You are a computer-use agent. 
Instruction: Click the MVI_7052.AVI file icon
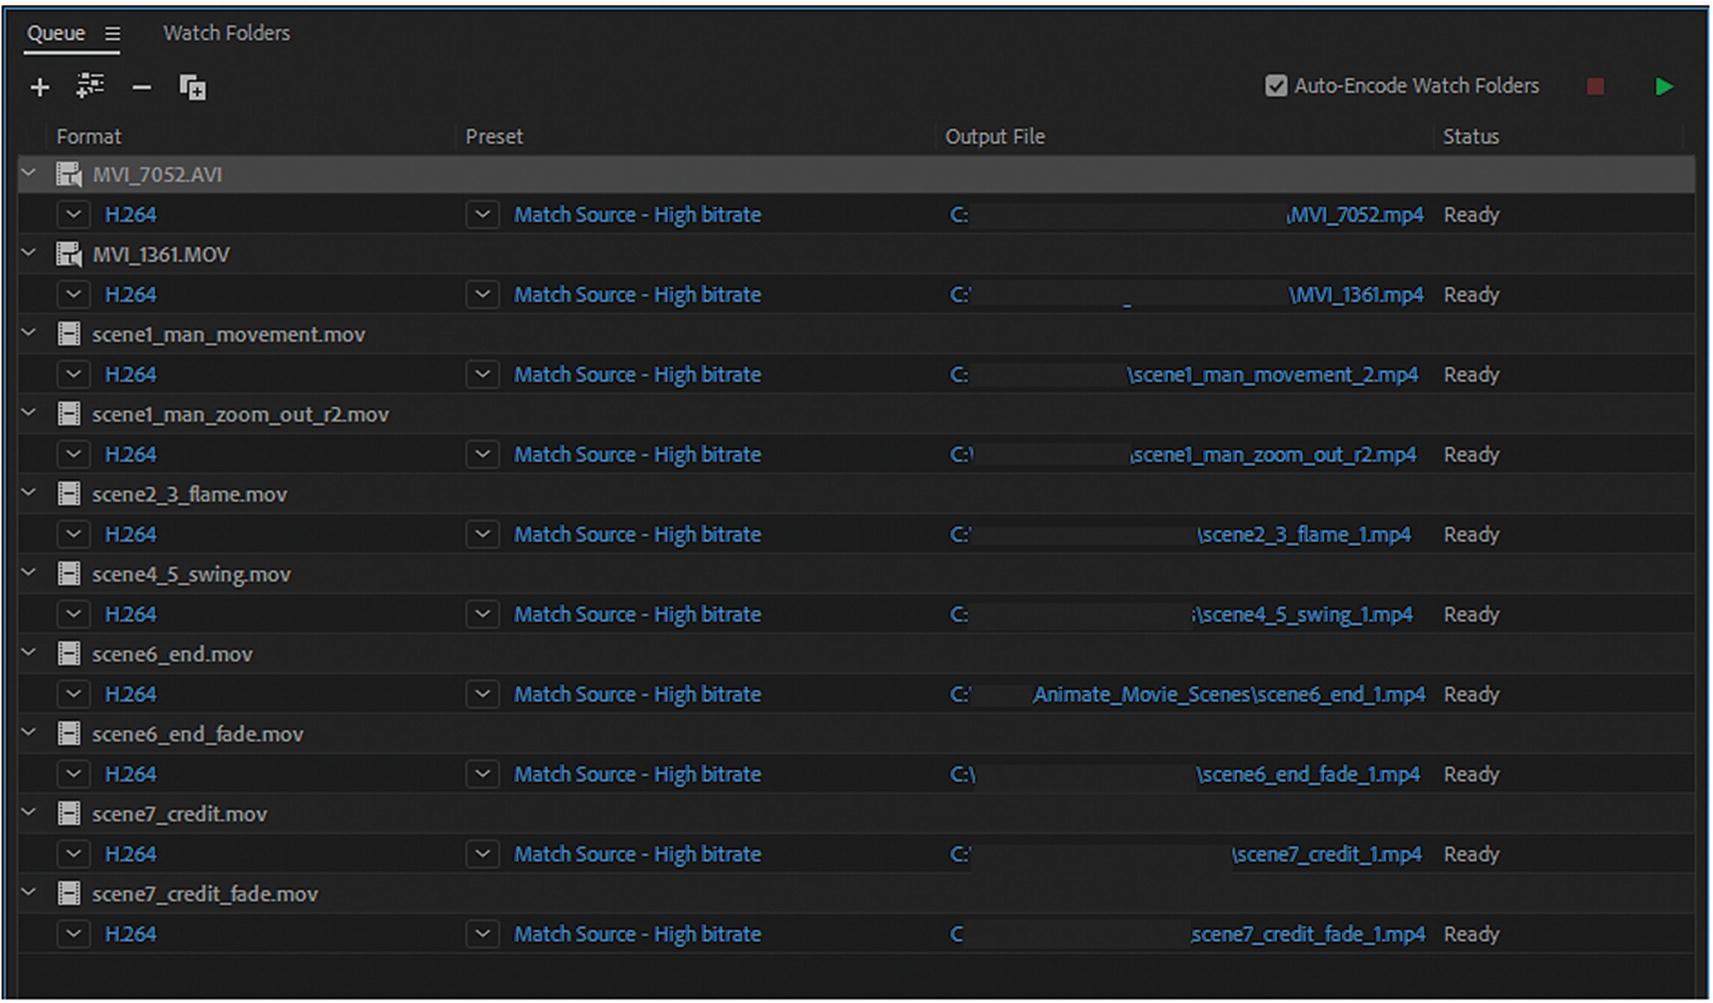click(x=69, y=175)
